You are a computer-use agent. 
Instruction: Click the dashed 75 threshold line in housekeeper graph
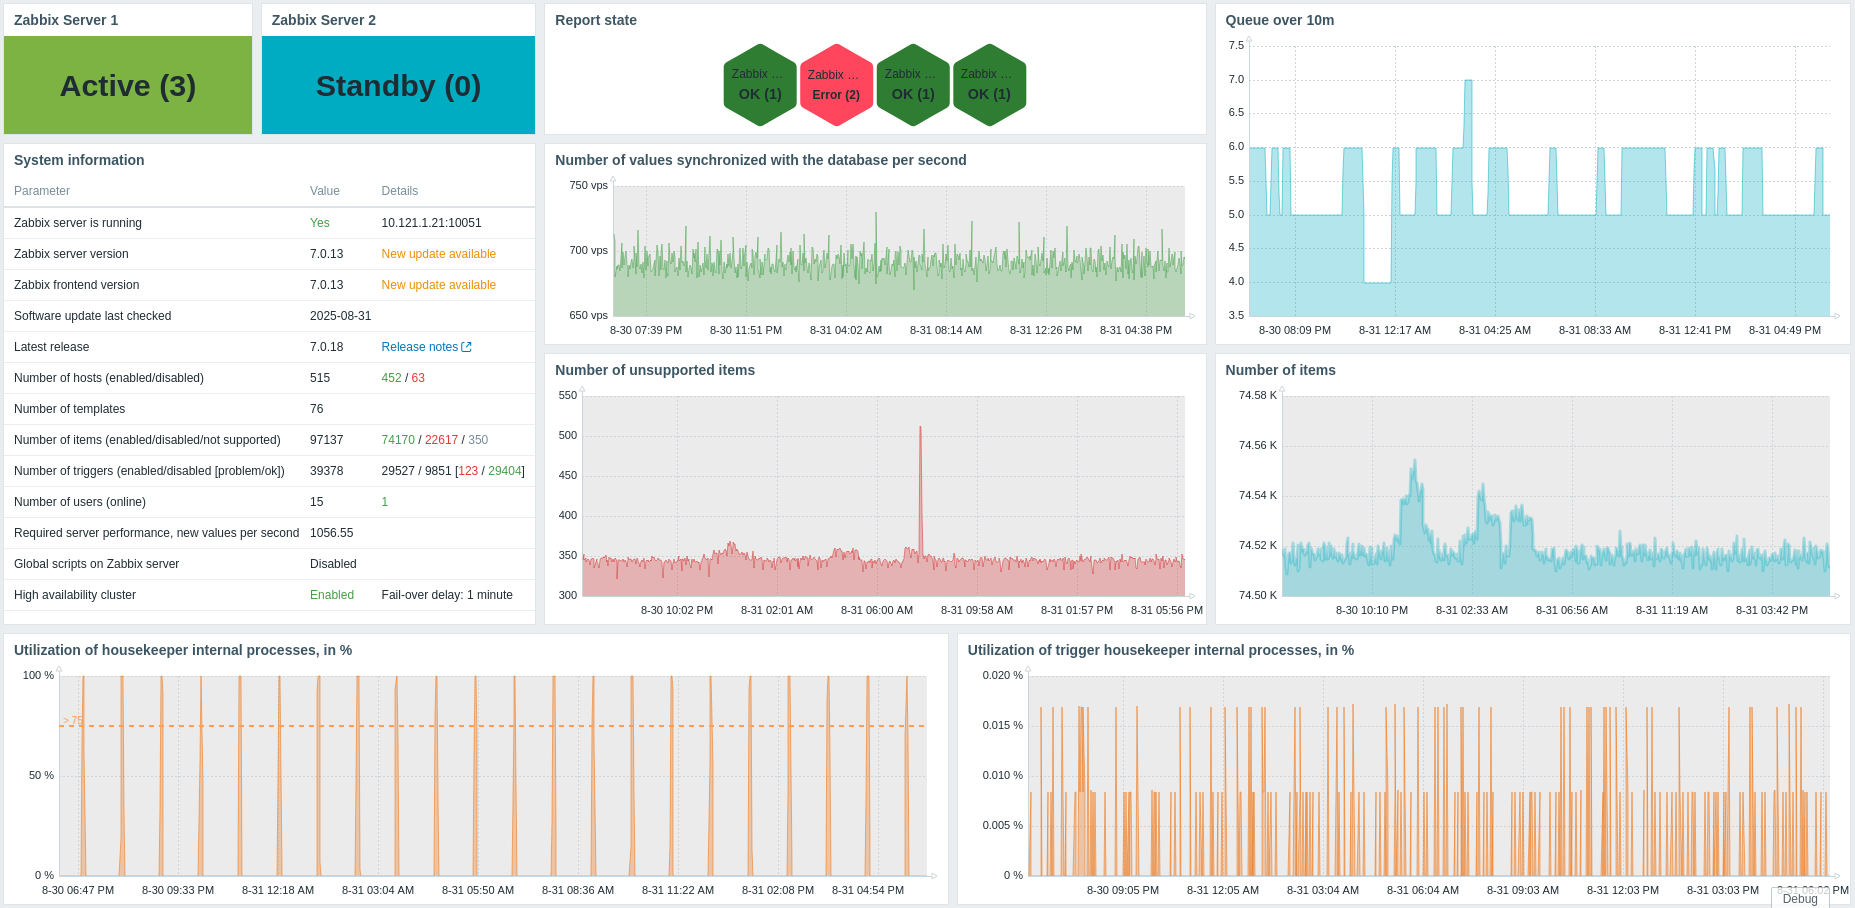pos(500,726)
